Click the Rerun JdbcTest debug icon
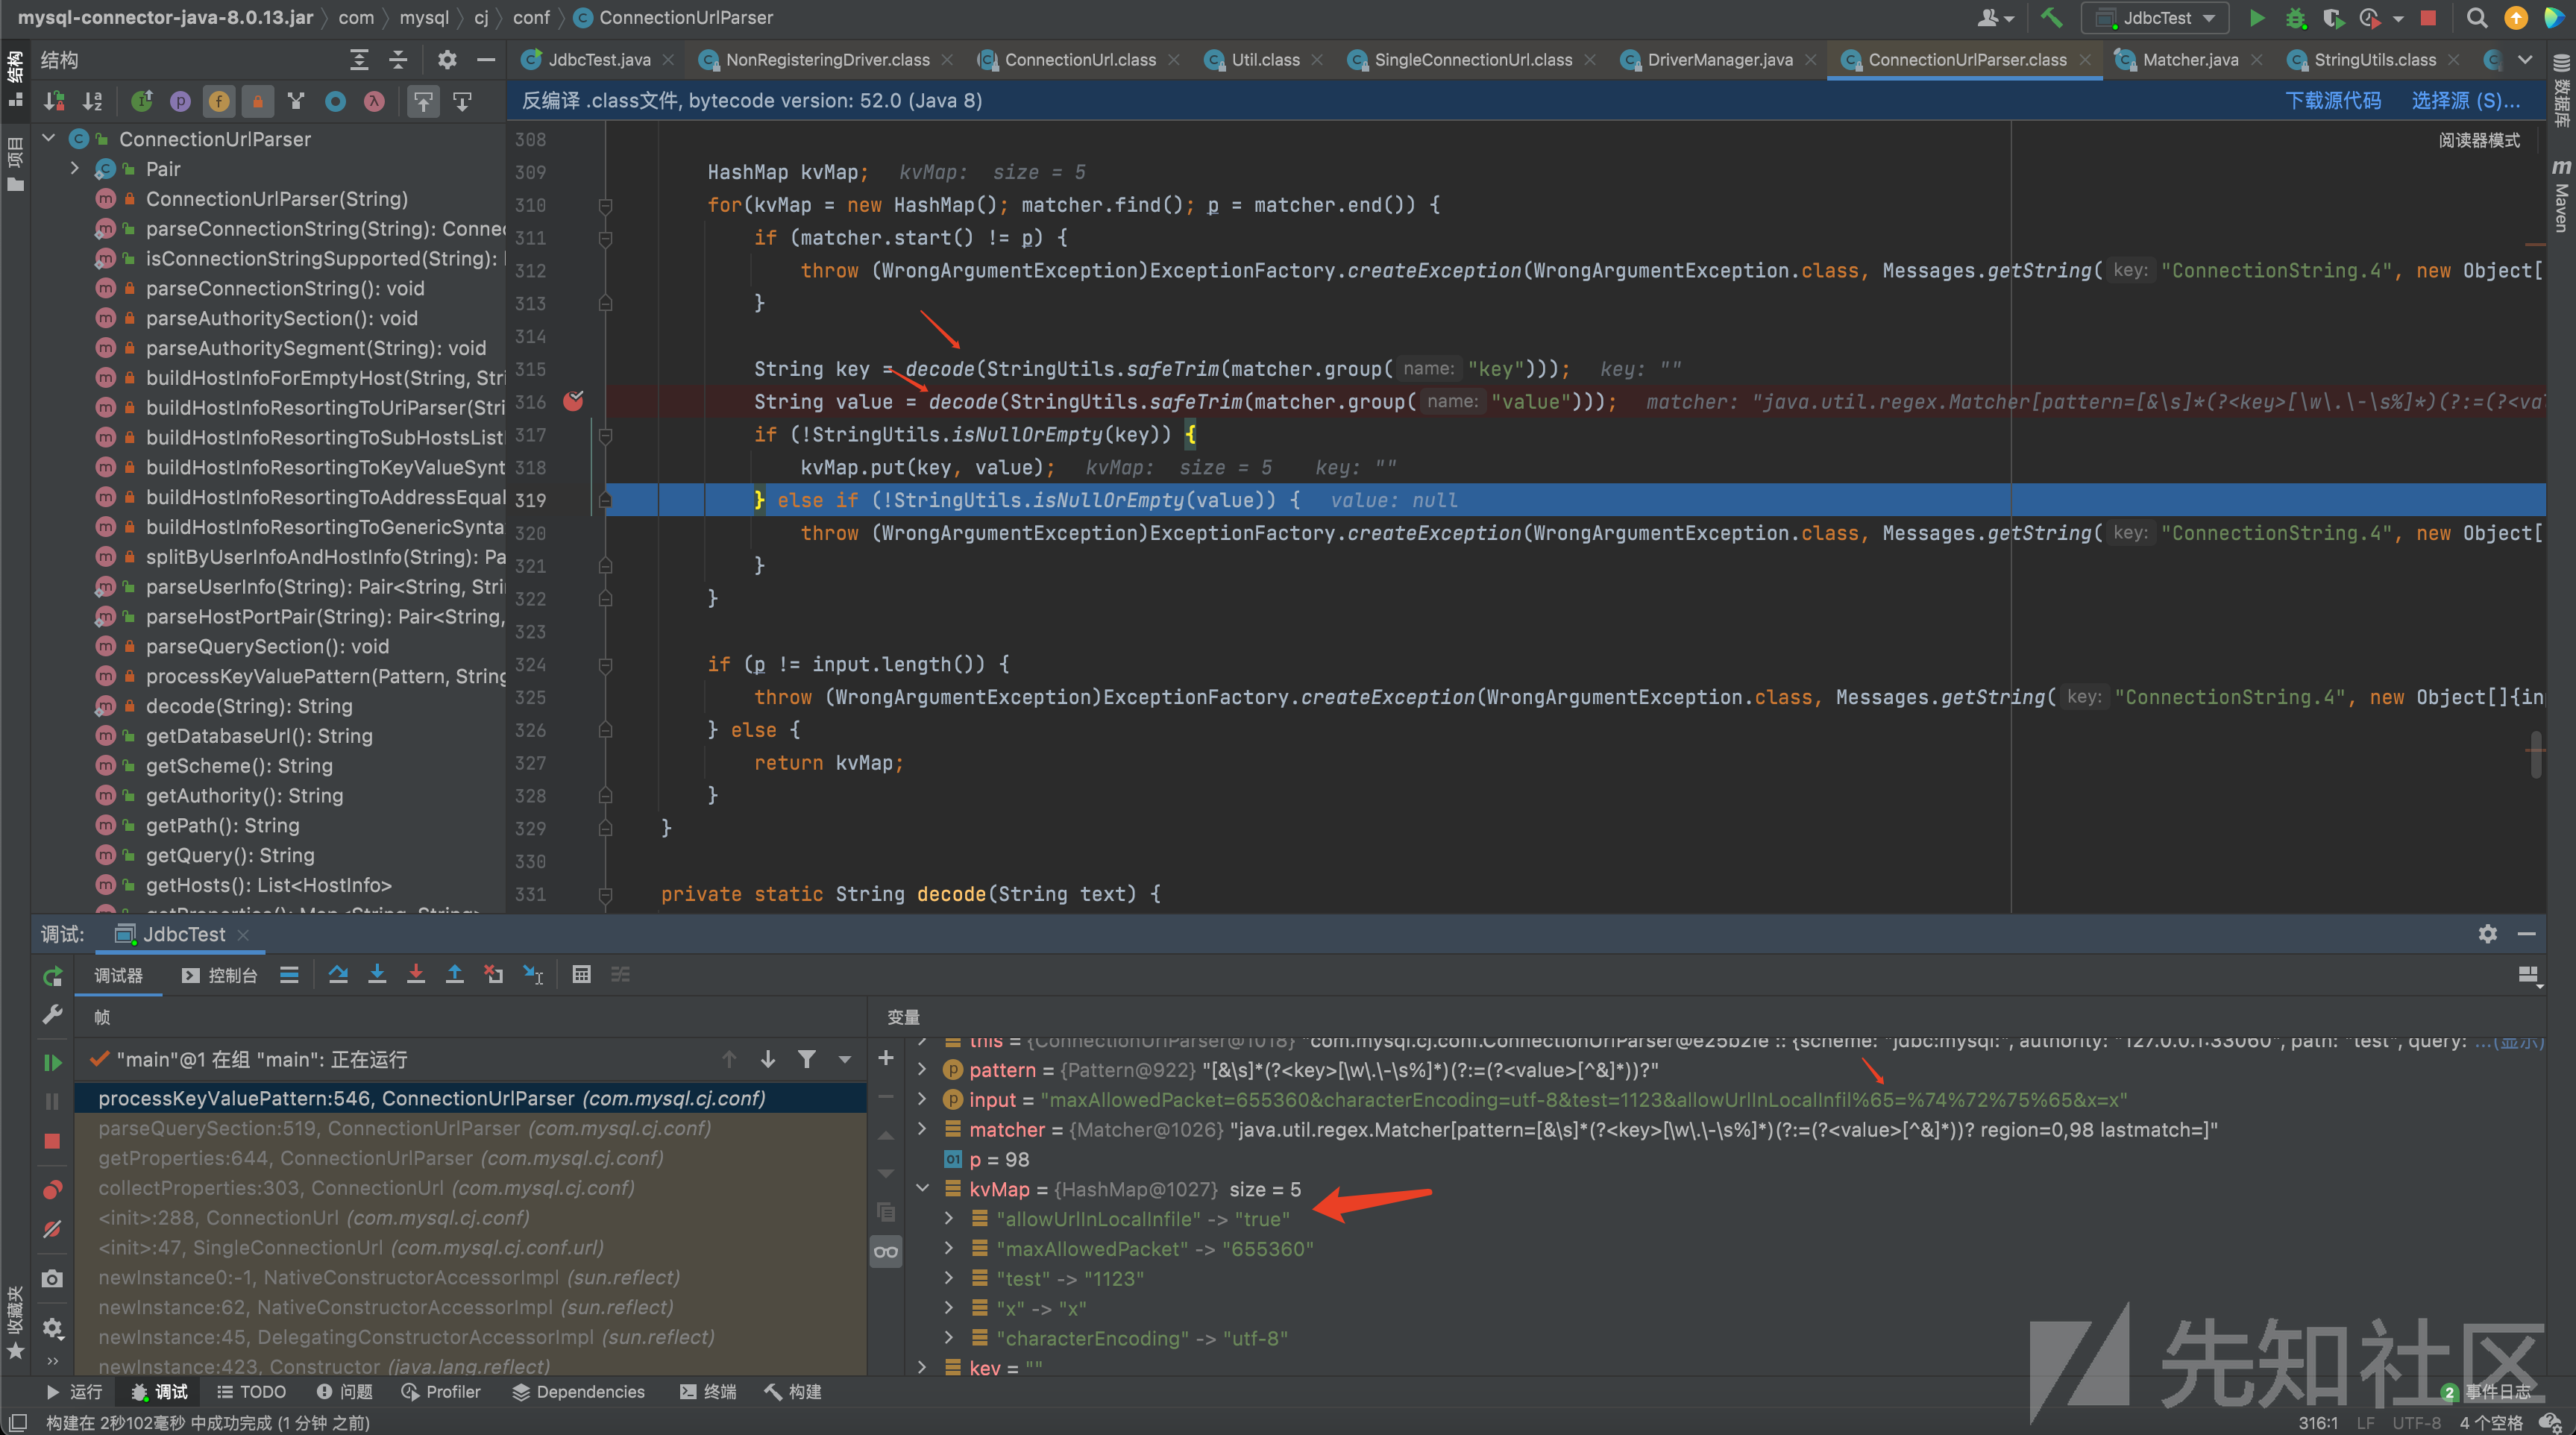Image resolution: width=2576 pixels, height=1435 pixels. [x=53, y=975]
